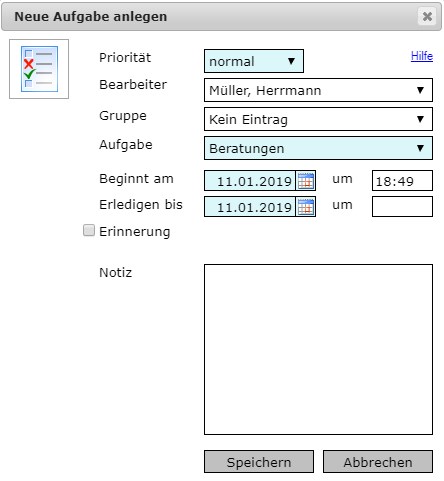The image size is (444, 481).
Task: Focus the empty Erledigen bis time field
Action: (402, 207)
